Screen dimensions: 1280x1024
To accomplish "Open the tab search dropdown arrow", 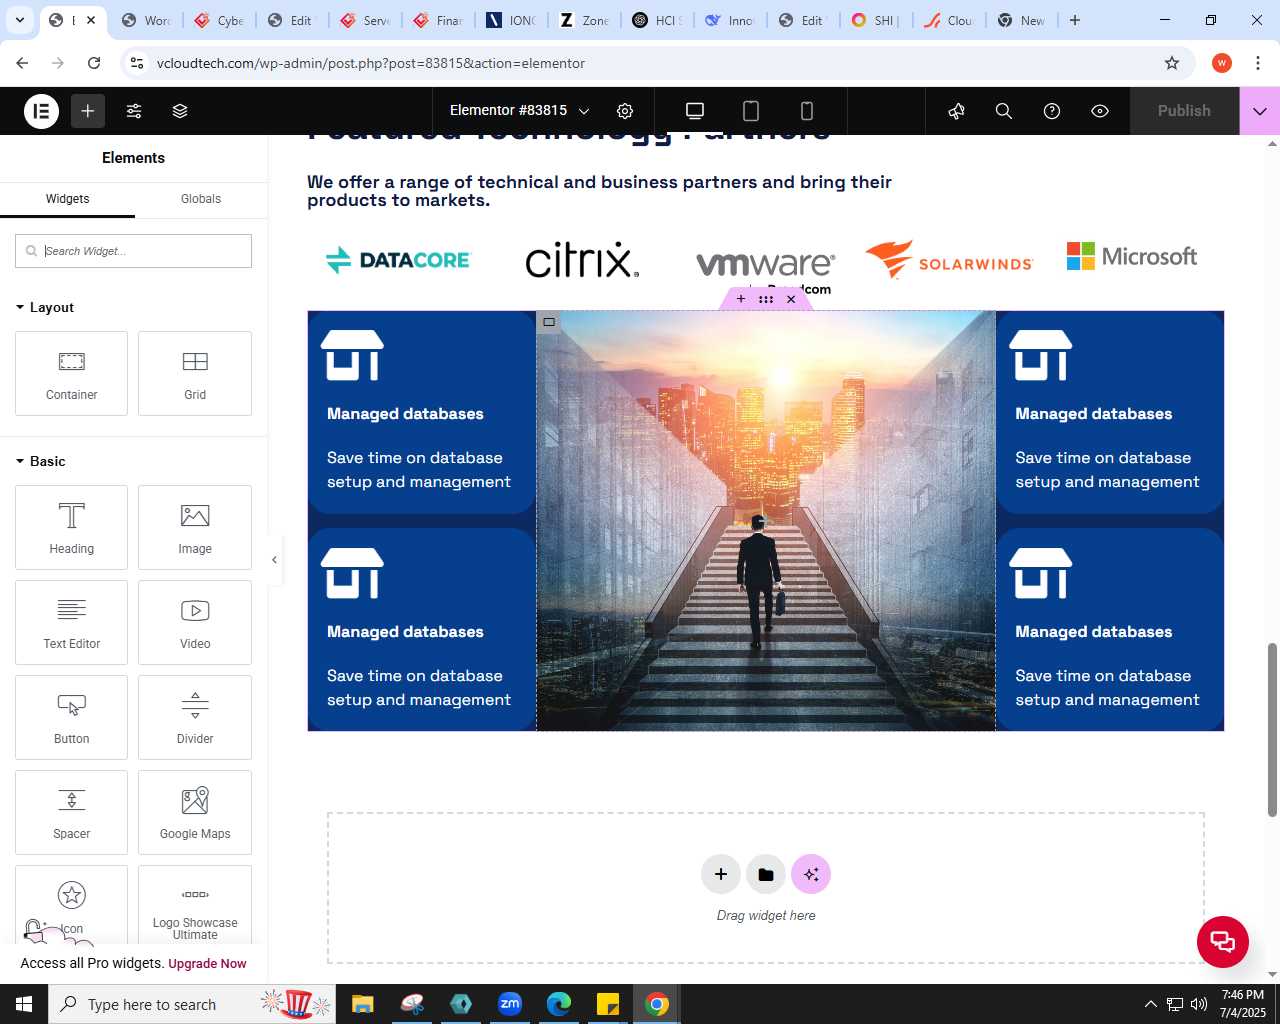I will (x=19, y=20).
